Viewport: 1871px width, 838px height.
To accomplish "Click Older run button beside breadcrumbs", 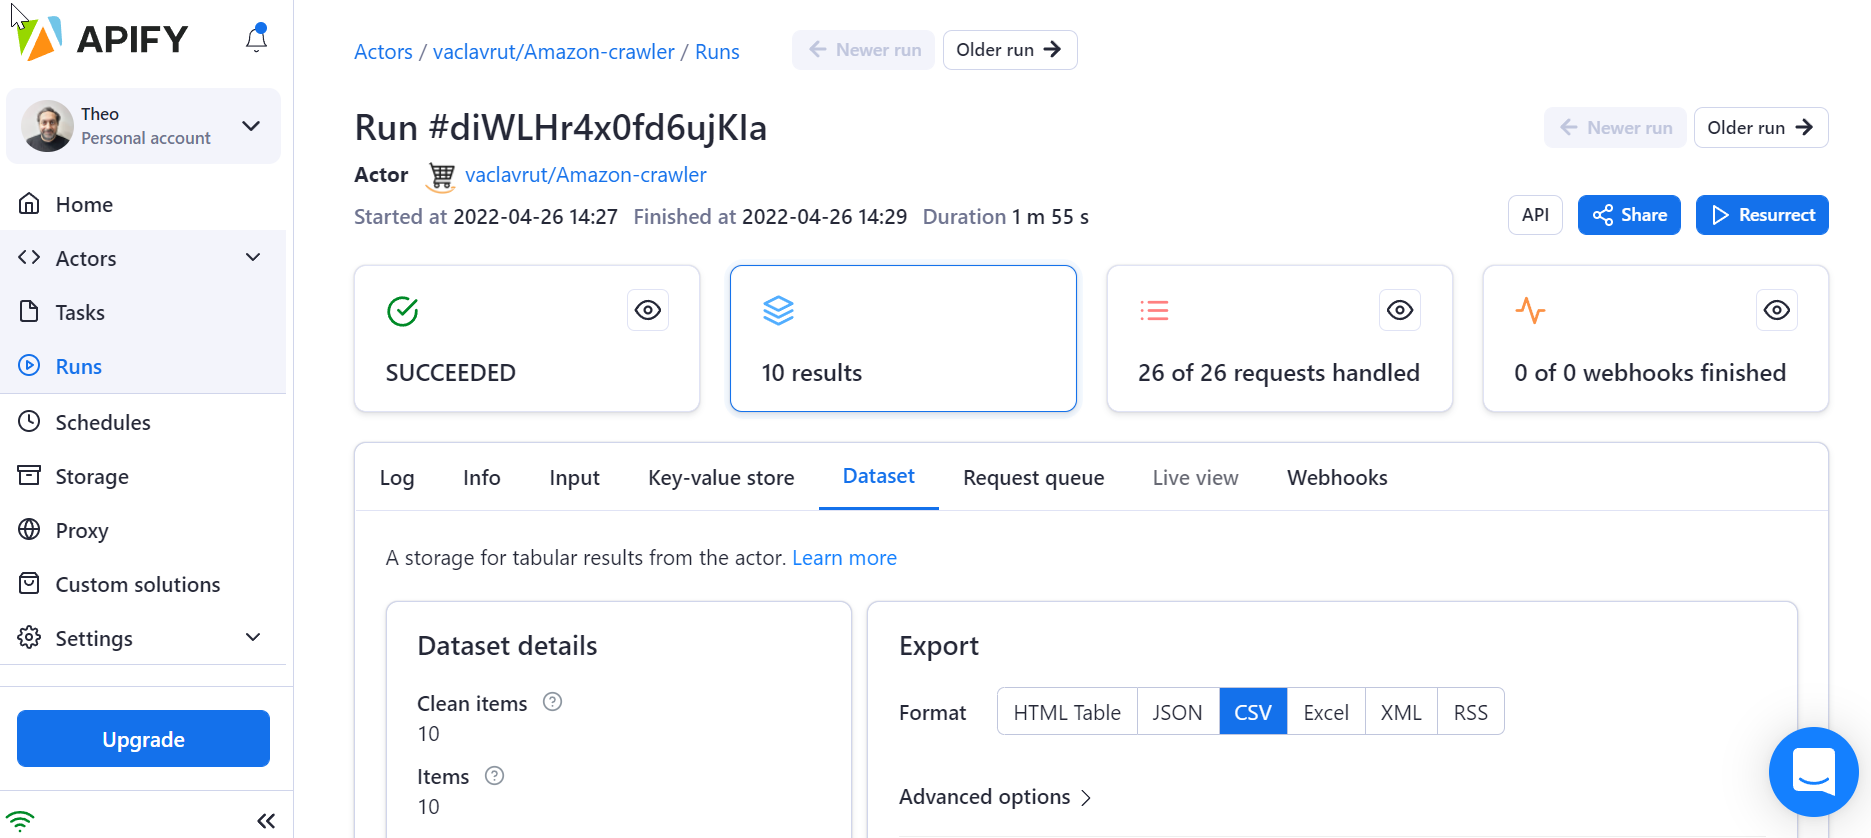I will pyautogui.click(x=1009, y=50).
